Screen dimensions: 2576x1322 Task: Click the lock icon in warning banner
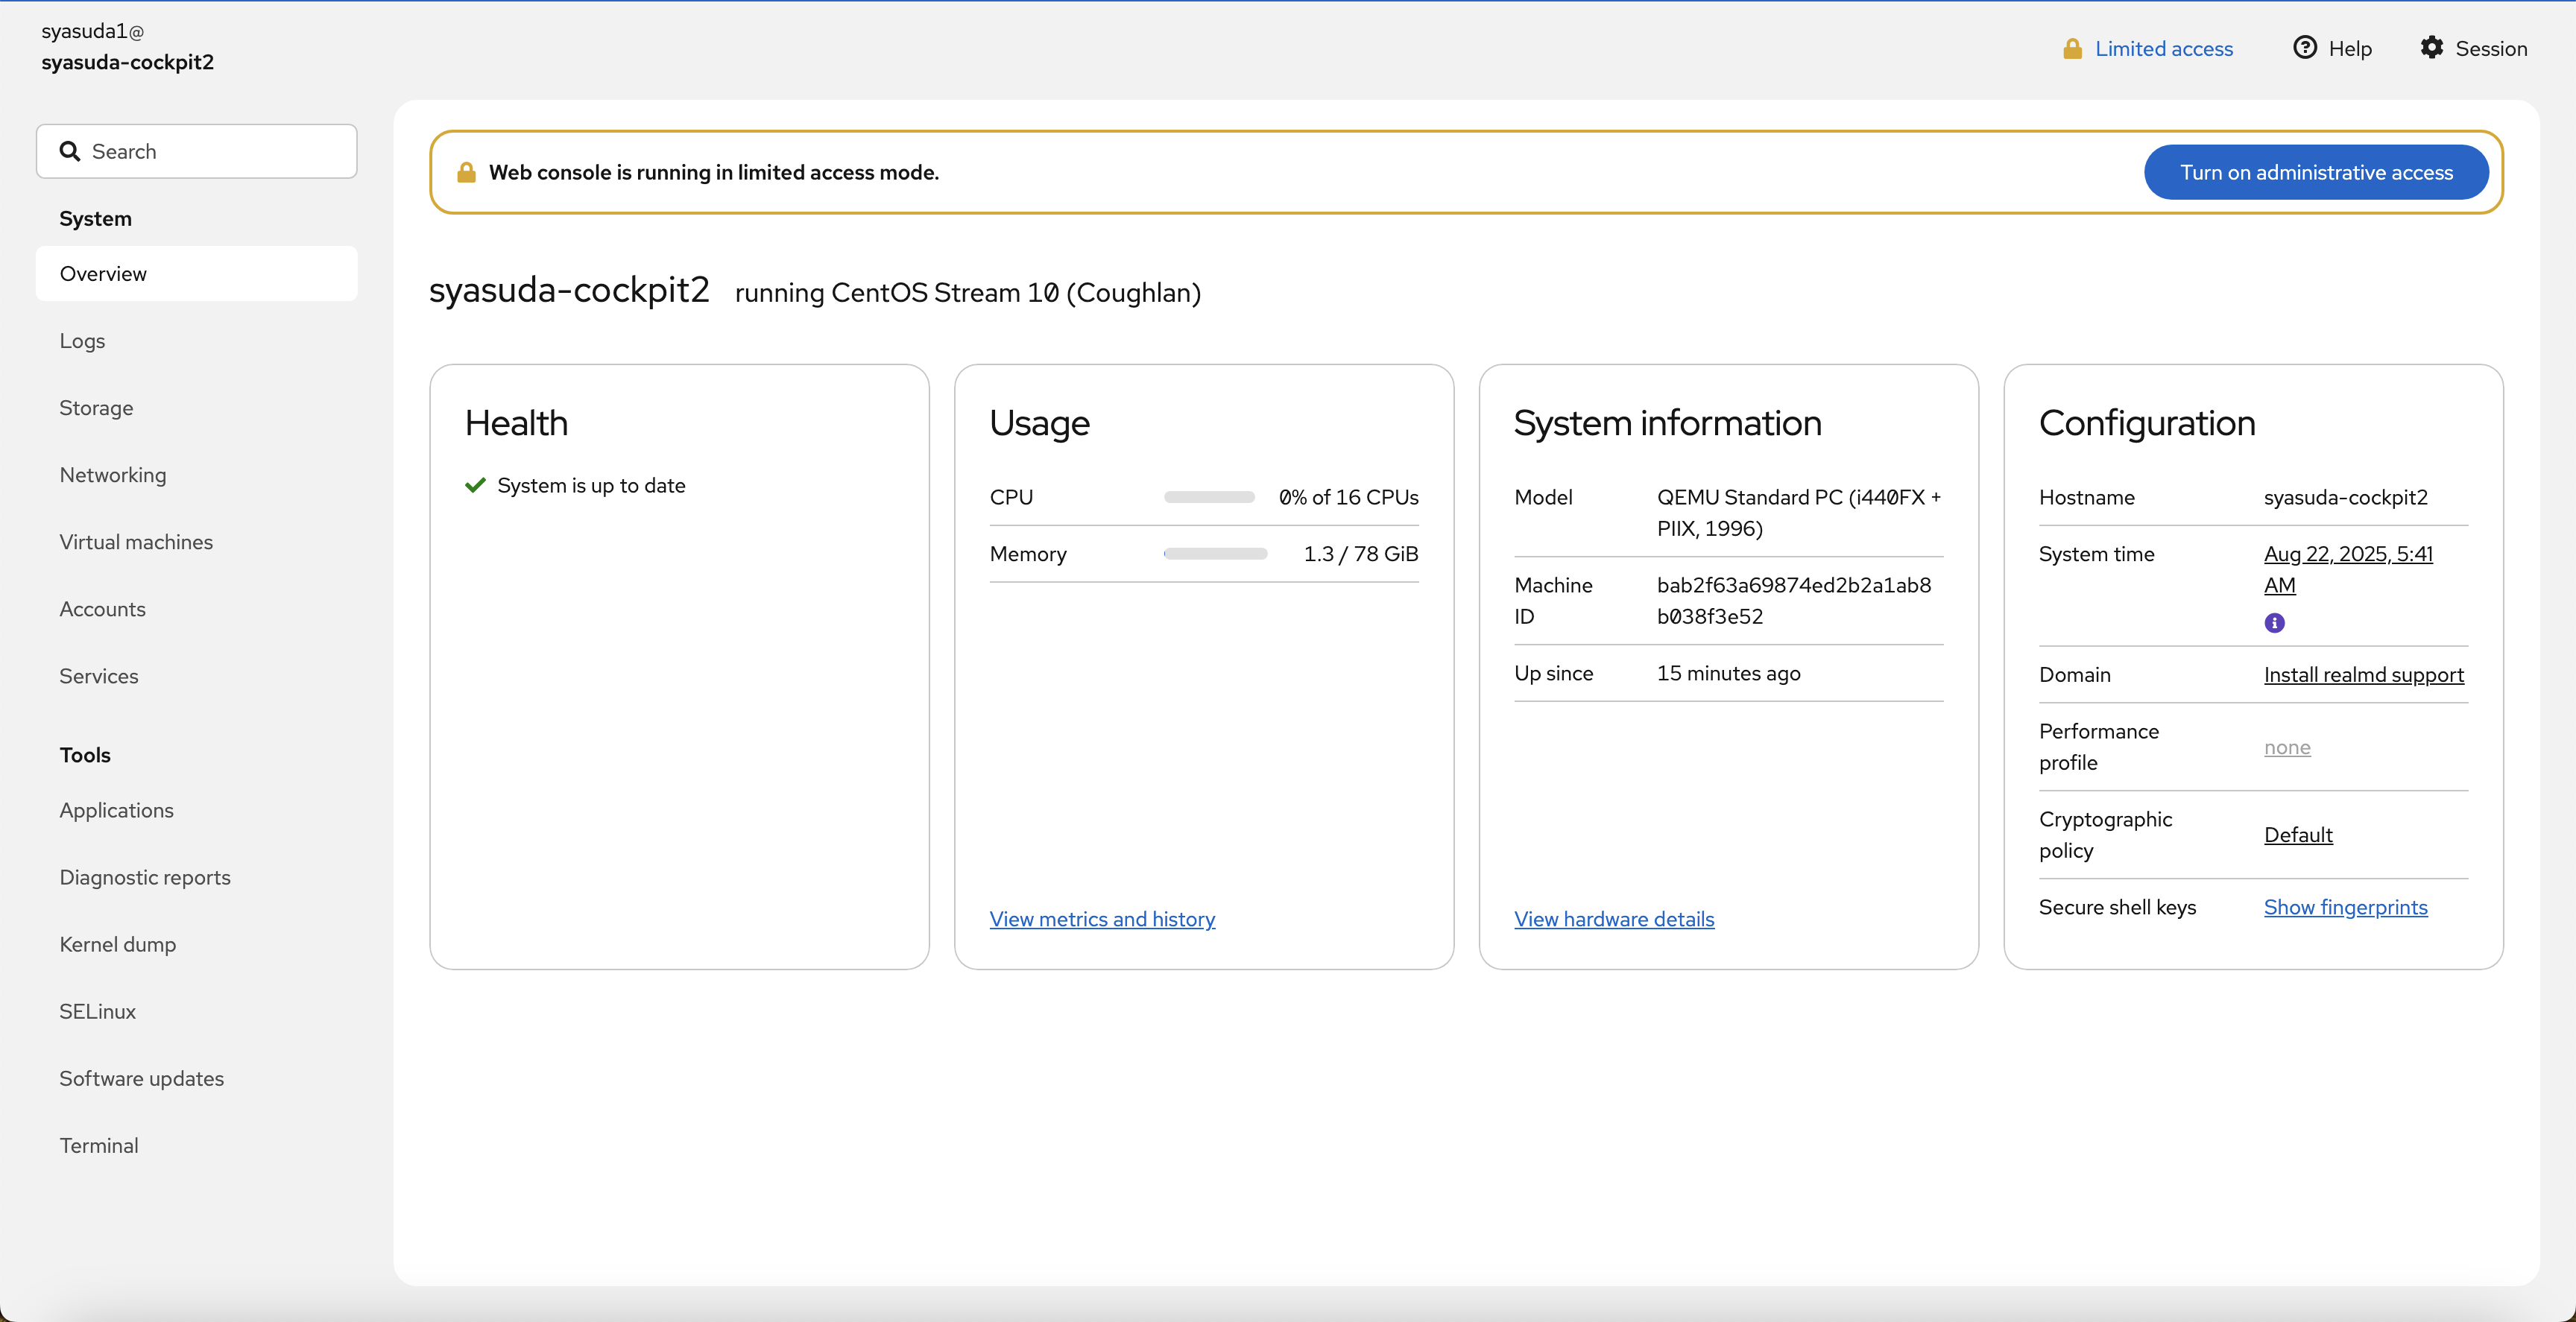pyautogui.click(x=466, y=172)
